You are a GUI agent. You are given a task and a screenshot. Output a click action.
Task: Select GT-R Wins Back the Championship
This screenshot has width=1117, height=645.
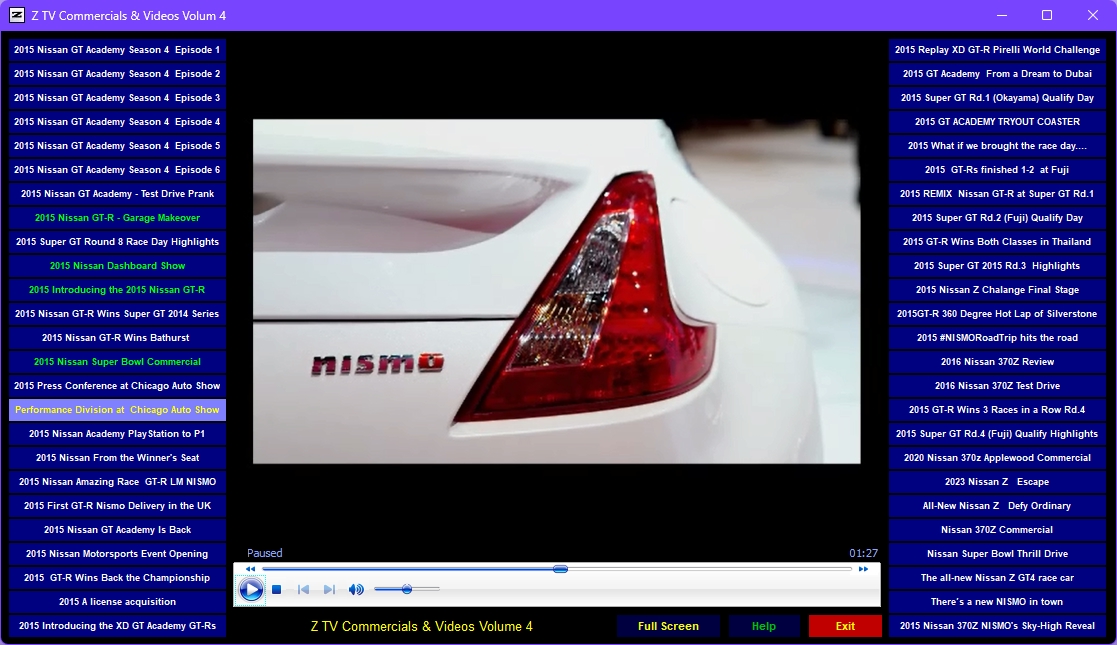click(117, 577)
